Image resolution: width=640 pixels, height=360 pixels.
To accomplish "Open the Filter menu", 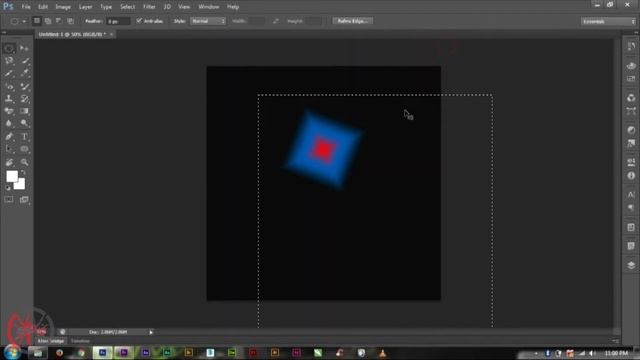I will pos(149,7).
